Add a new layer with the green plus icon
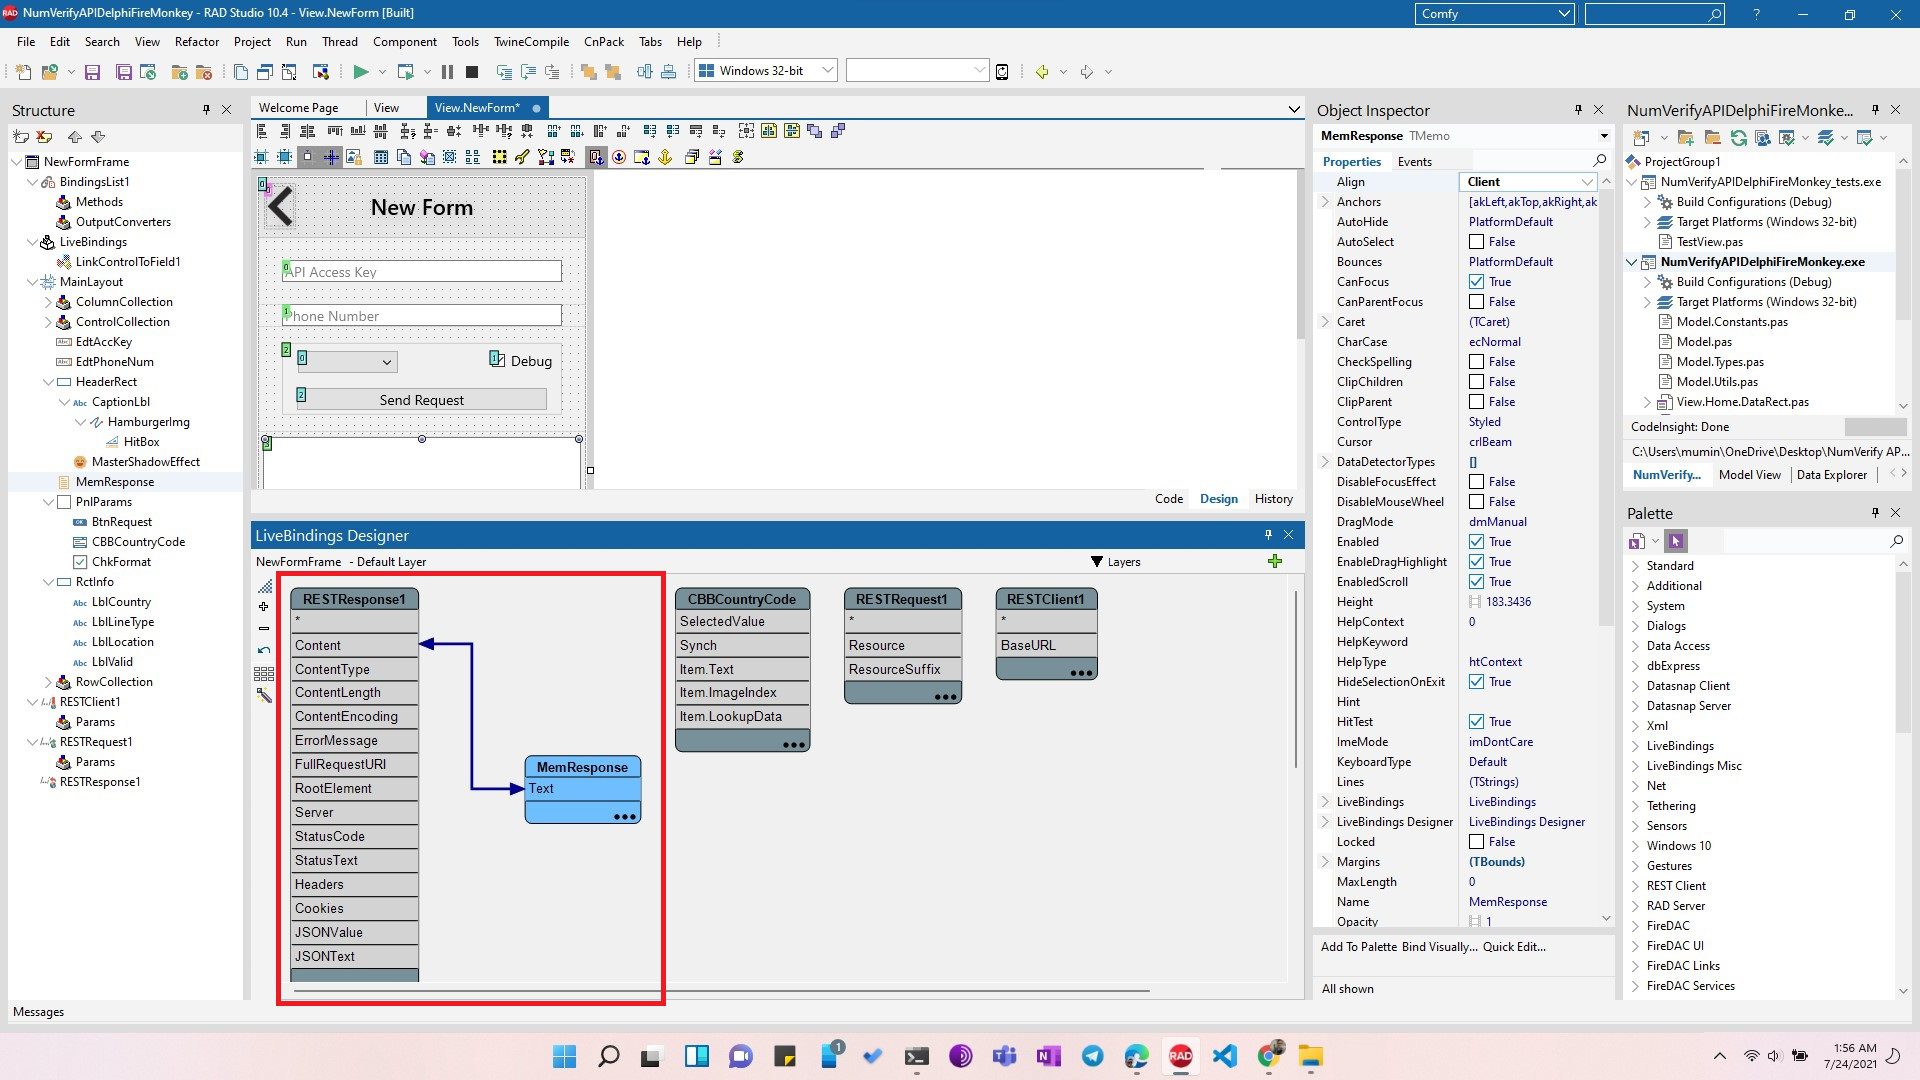Screen dimensions: 1920x1080 click(1275, 561)
